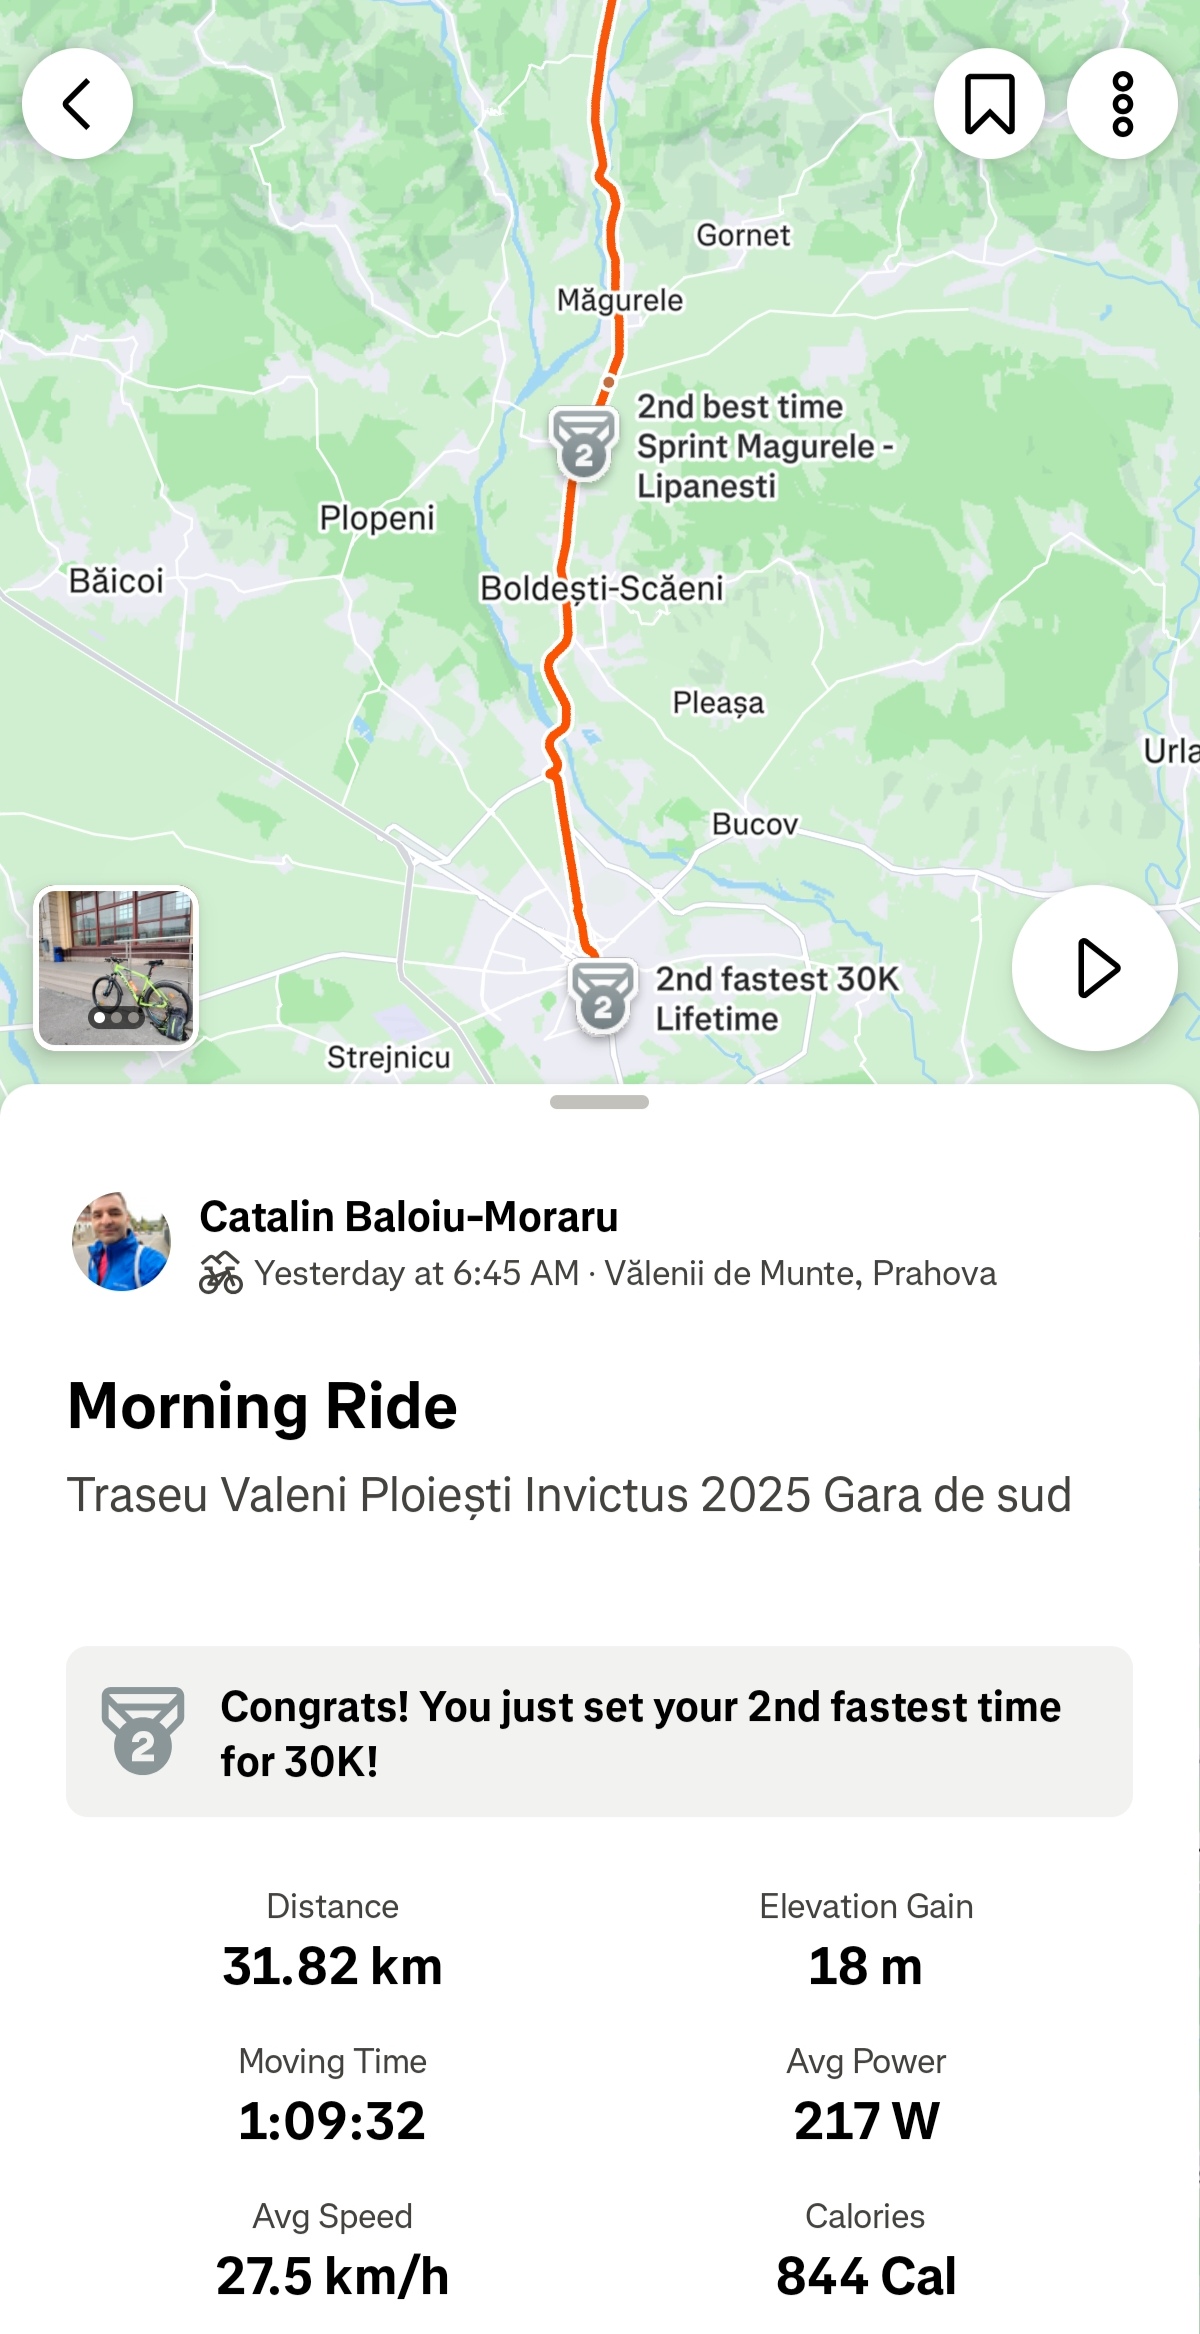
Task: Open the three-dot more options menu
Action: (x=1122, y=104)
